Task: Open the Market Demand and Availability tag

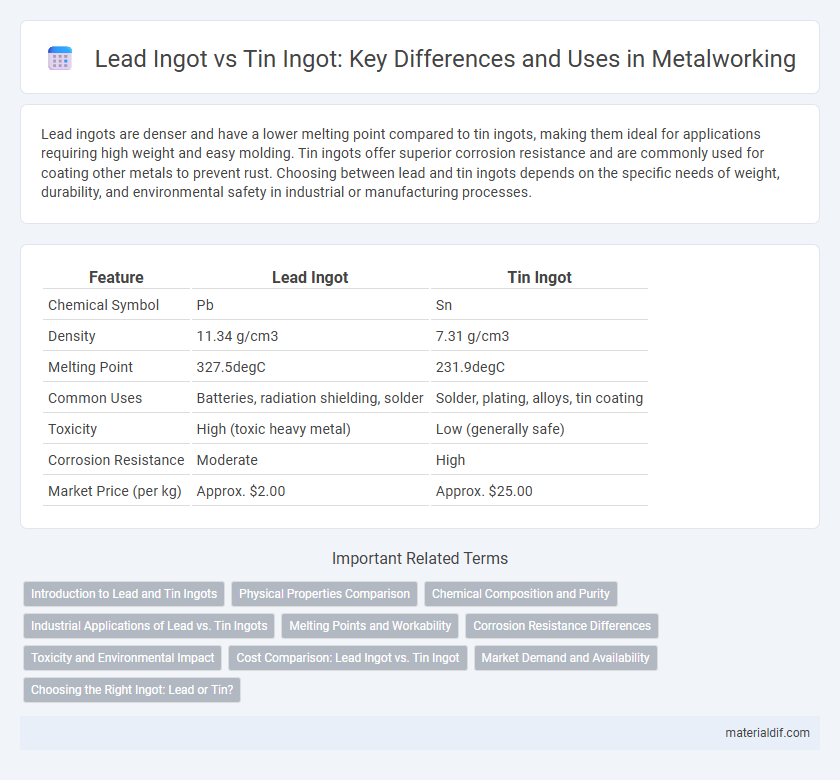Action: (566, 658)
